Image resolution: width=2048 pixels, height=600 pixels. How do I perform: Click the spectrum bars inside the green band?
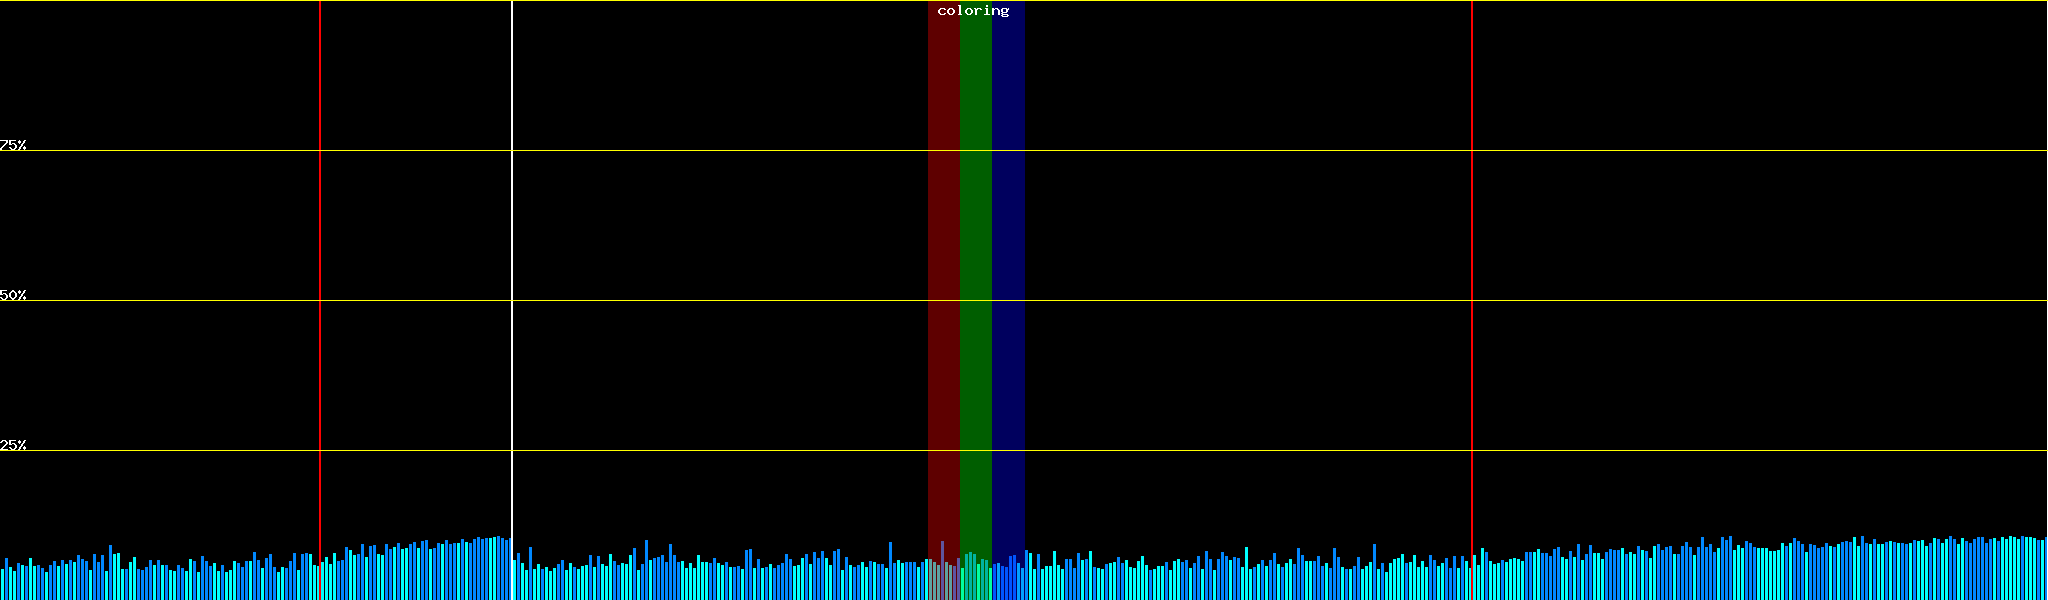pos(975,578)
